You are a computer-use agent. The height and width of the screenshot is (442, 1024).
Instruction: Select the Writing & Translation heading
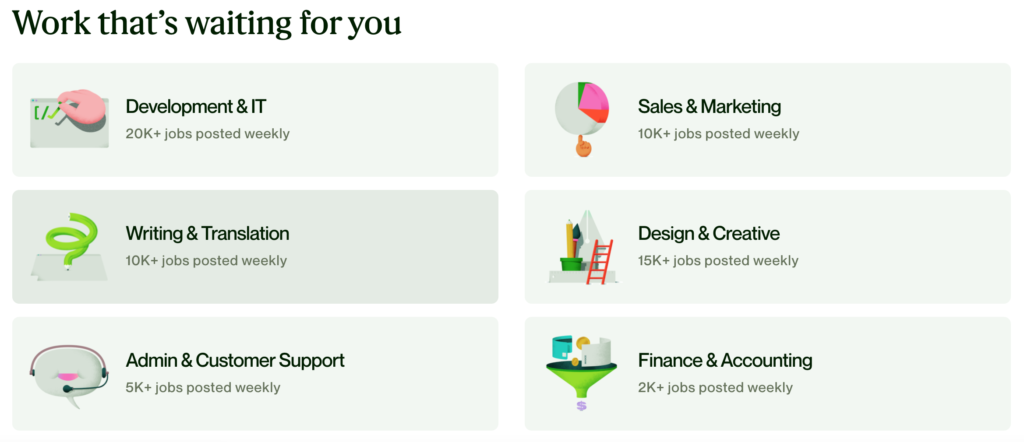click(x=207, y=234)
